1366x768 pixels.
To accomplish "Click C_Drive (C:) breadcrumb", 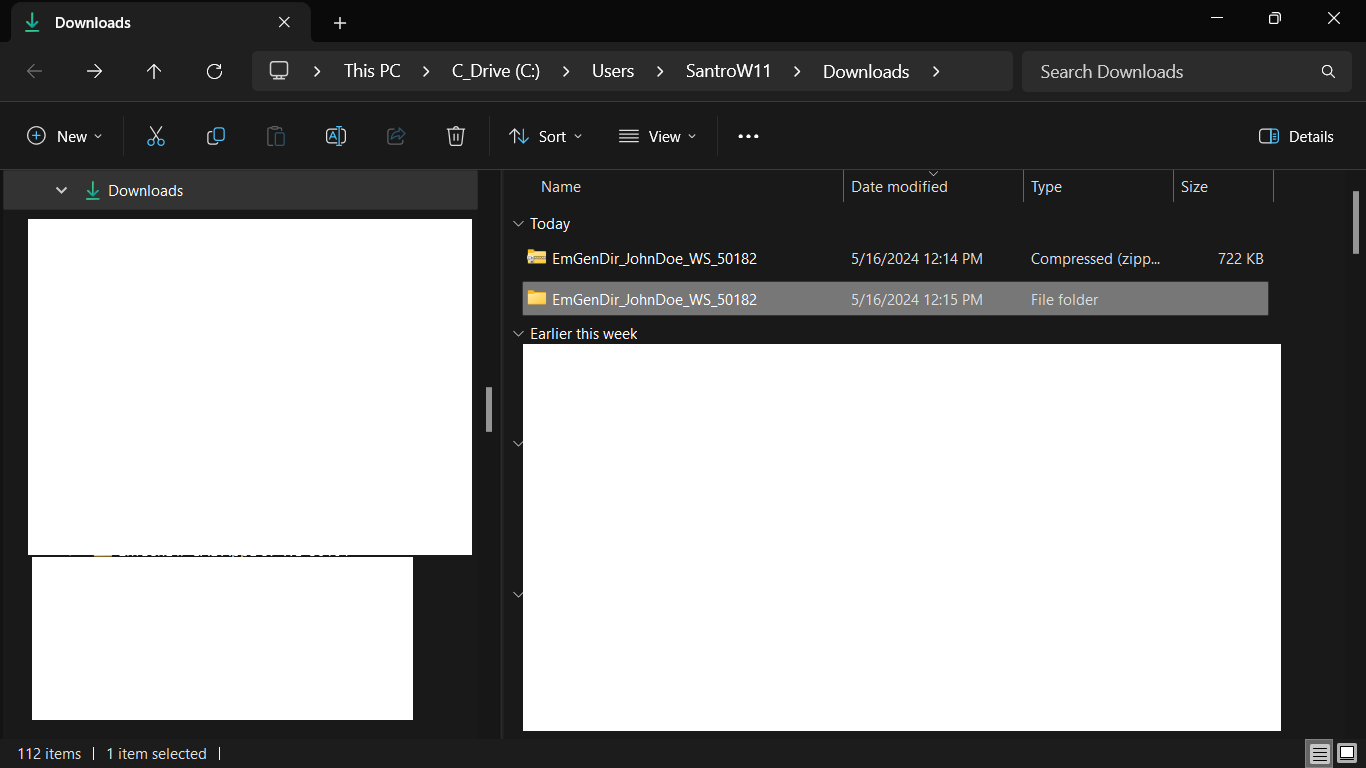I will (496, 71).
